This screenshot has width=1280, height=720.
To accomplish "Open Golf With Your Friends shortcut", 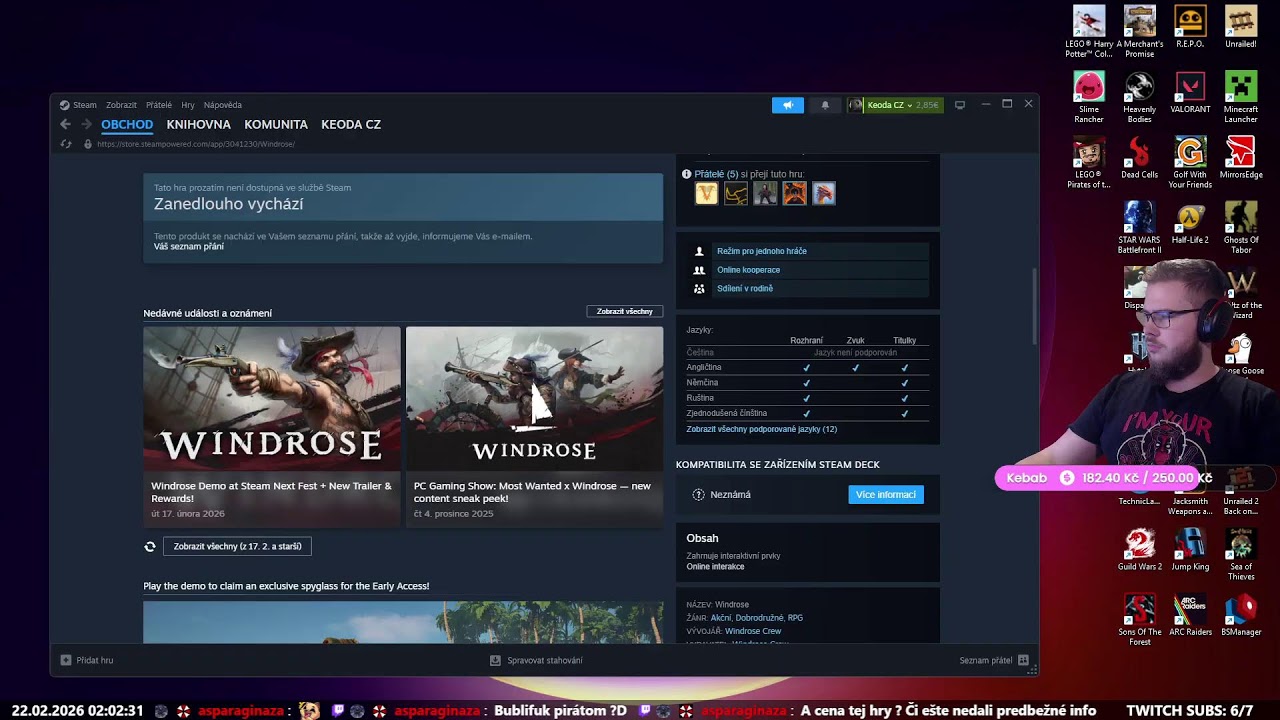I will click(1190, 162).
